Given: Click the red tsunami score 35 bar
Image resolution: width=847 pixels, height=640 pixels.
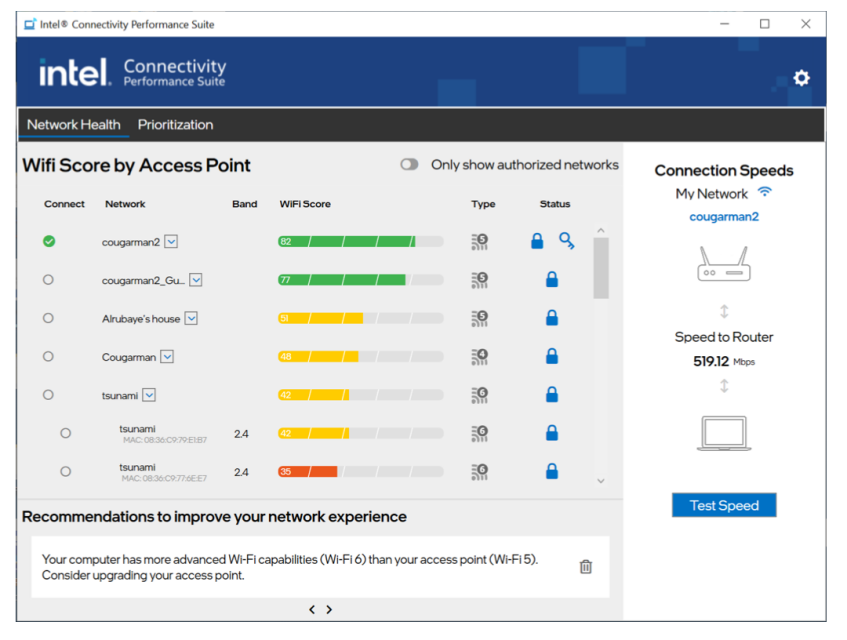Looking at the screenshot, I should pyautogui.click(x=360, y=471).
